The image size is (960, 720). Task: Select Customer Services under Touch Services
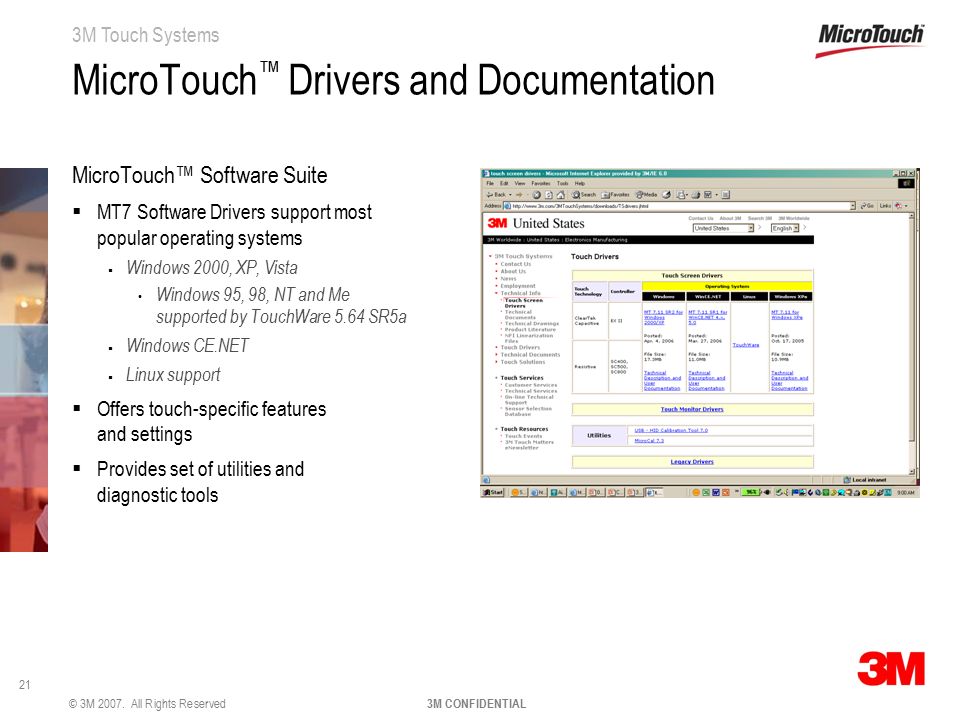[x=531, y=385]
